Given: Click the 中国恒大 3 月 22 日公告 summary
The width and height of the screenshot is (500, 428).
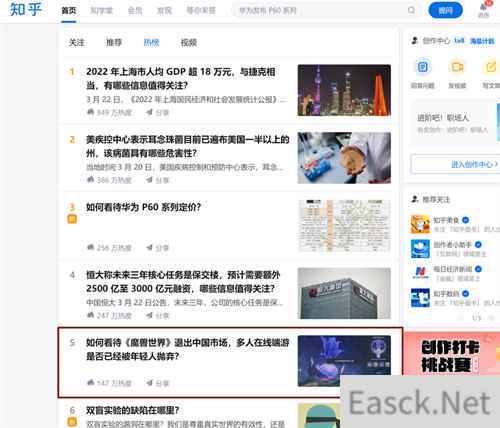Looking at the screenshot, I should (x=185, y=302).
